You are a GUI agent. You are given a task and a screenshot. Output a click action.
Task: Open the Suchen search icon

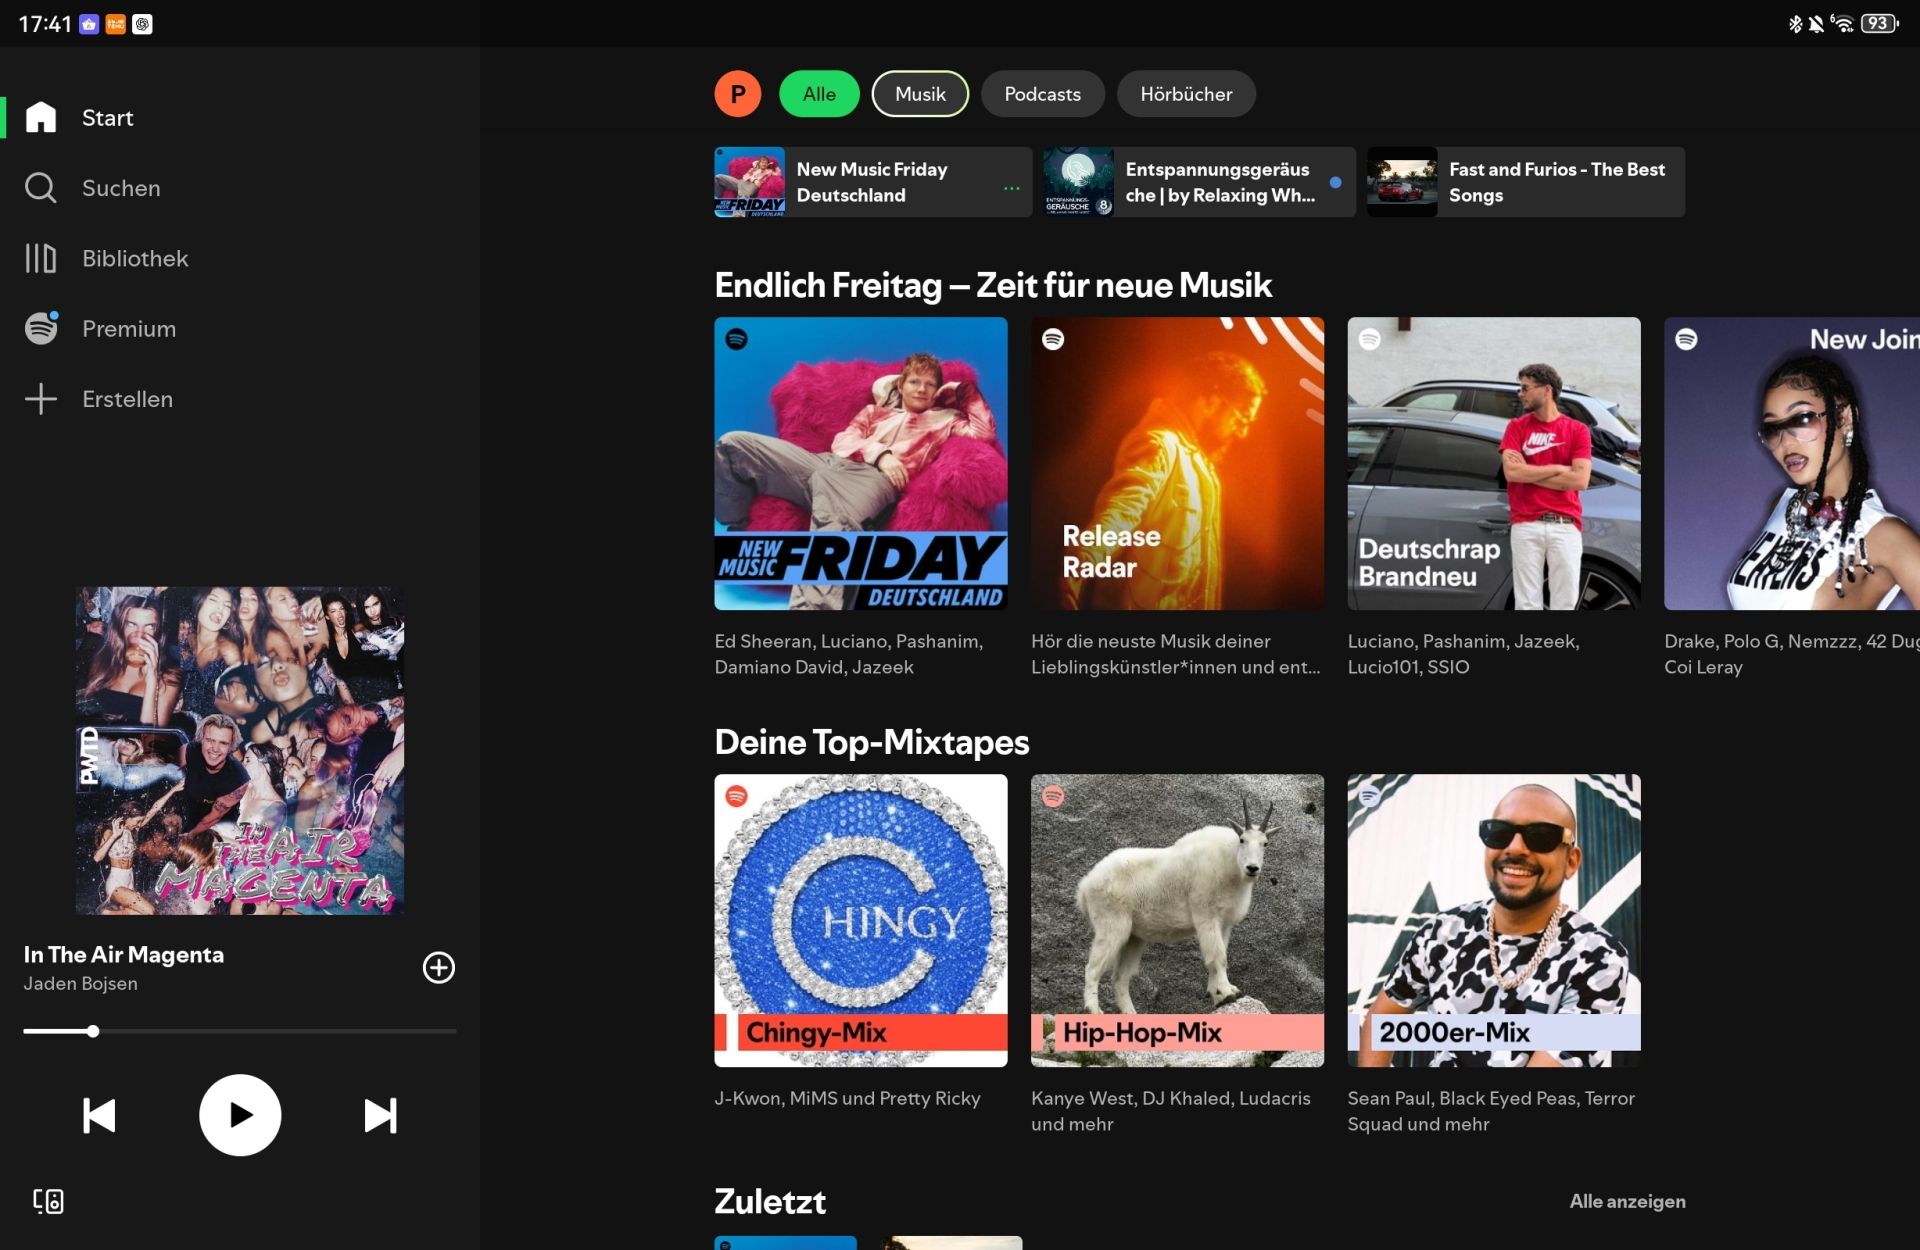(x=41, y=188)
